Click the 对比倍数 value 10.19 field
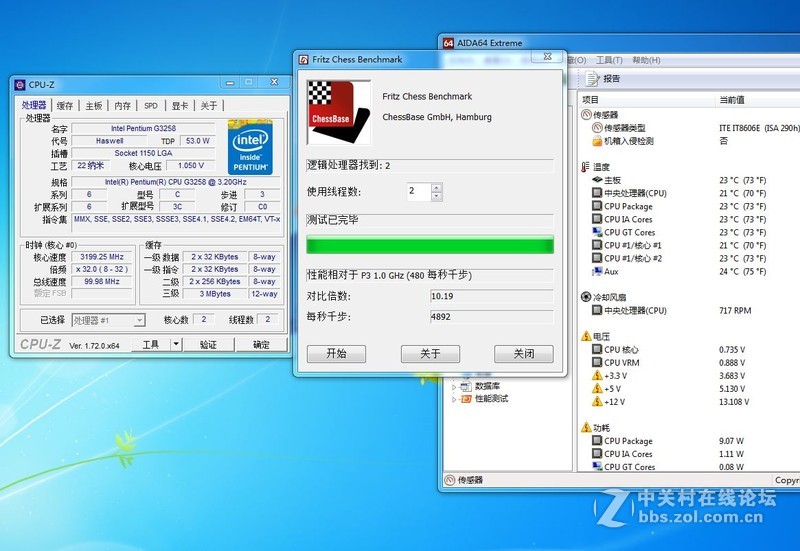 click(492, 296)
